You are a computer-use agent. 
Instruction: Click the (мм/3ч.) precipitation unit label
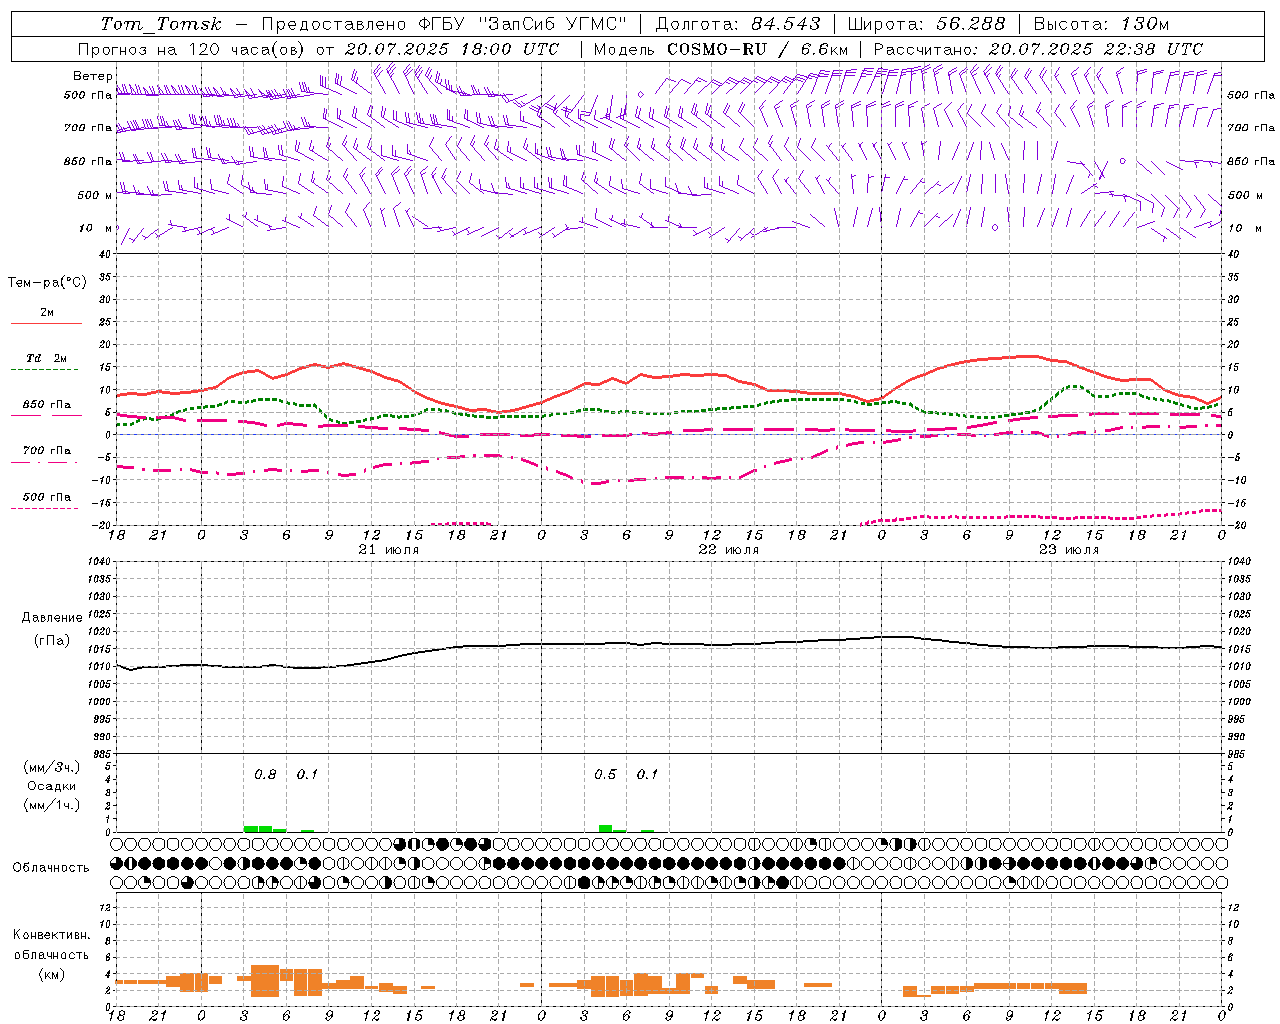coord(51,767)
